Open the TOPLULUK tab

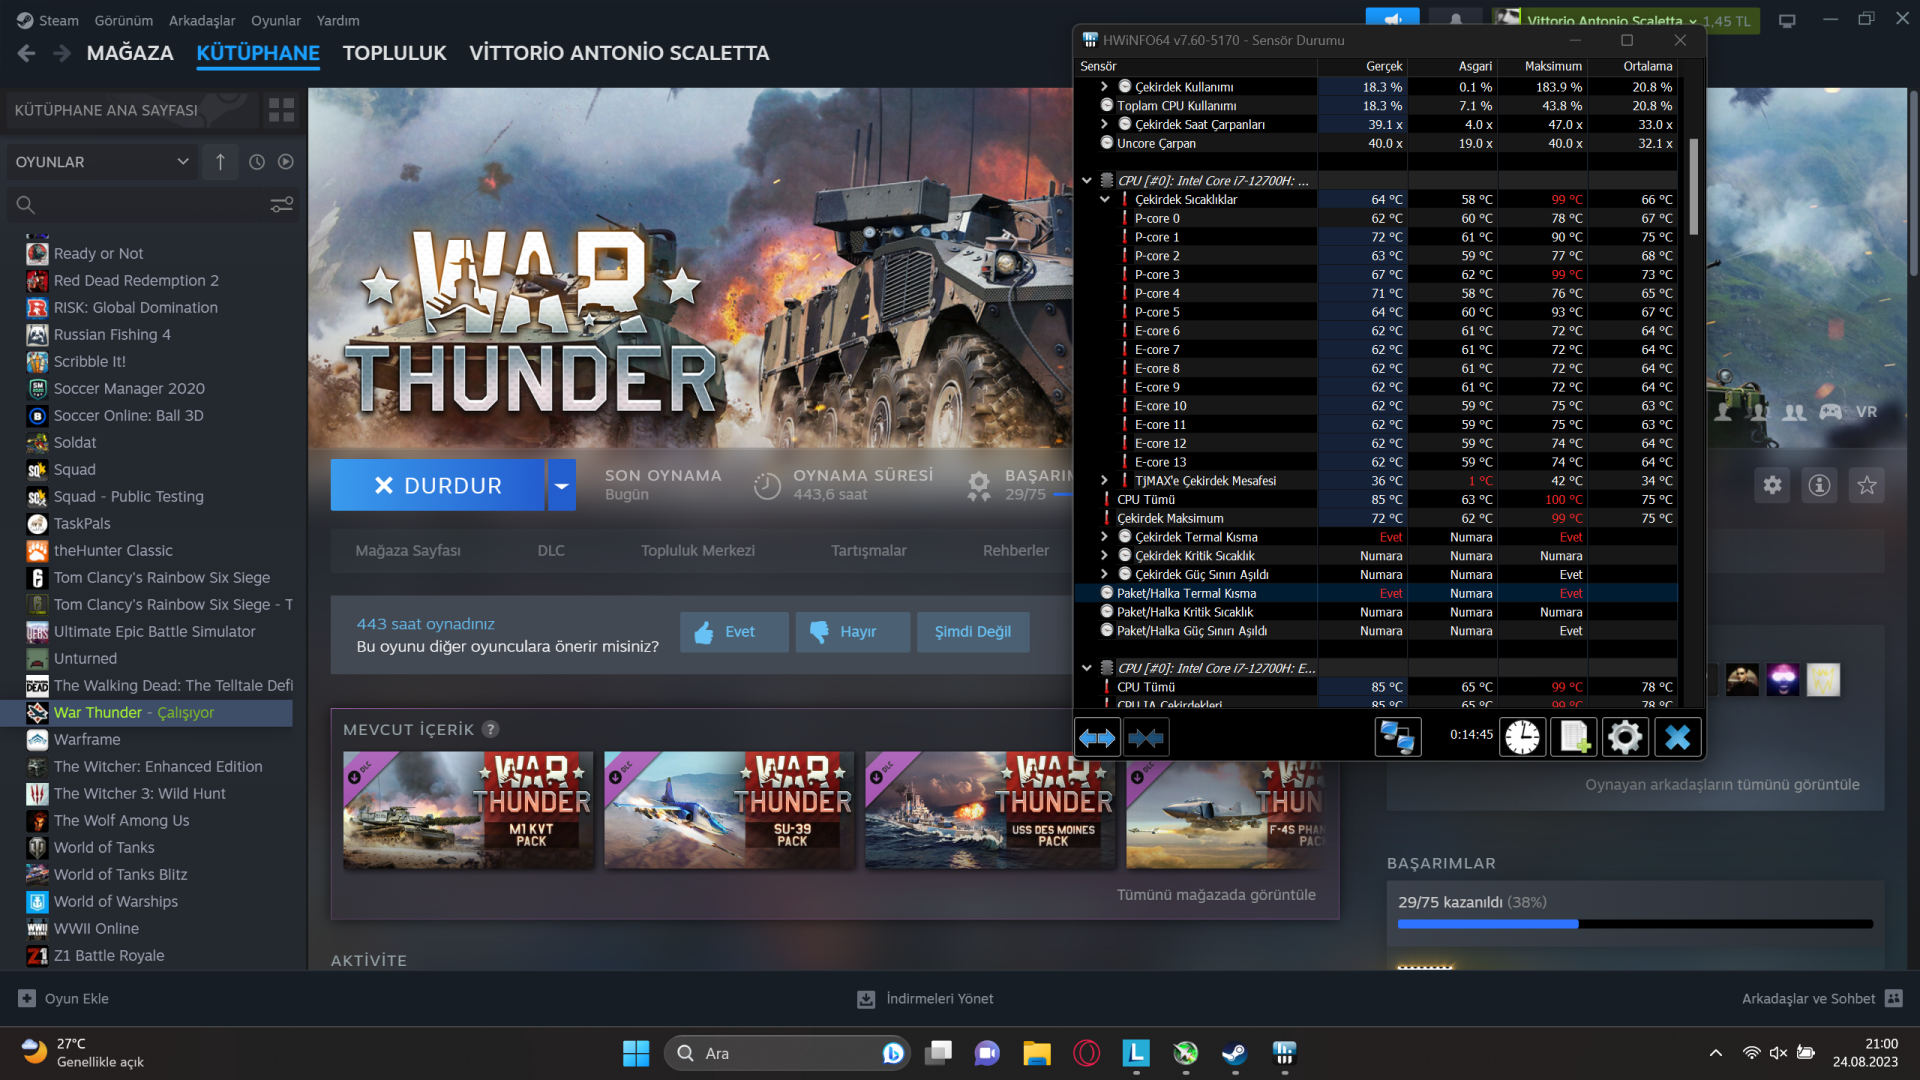[x=394, y=53]
